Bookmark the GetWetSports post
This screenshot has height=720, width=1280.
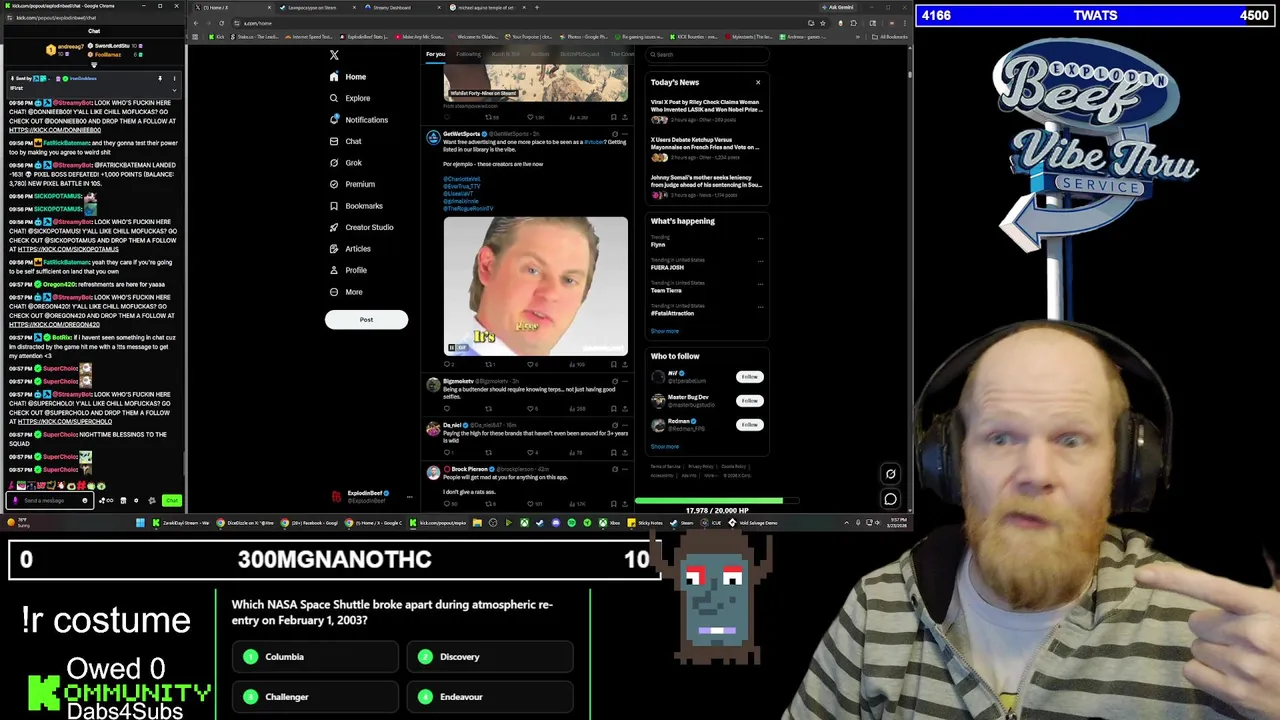[613, 365]
